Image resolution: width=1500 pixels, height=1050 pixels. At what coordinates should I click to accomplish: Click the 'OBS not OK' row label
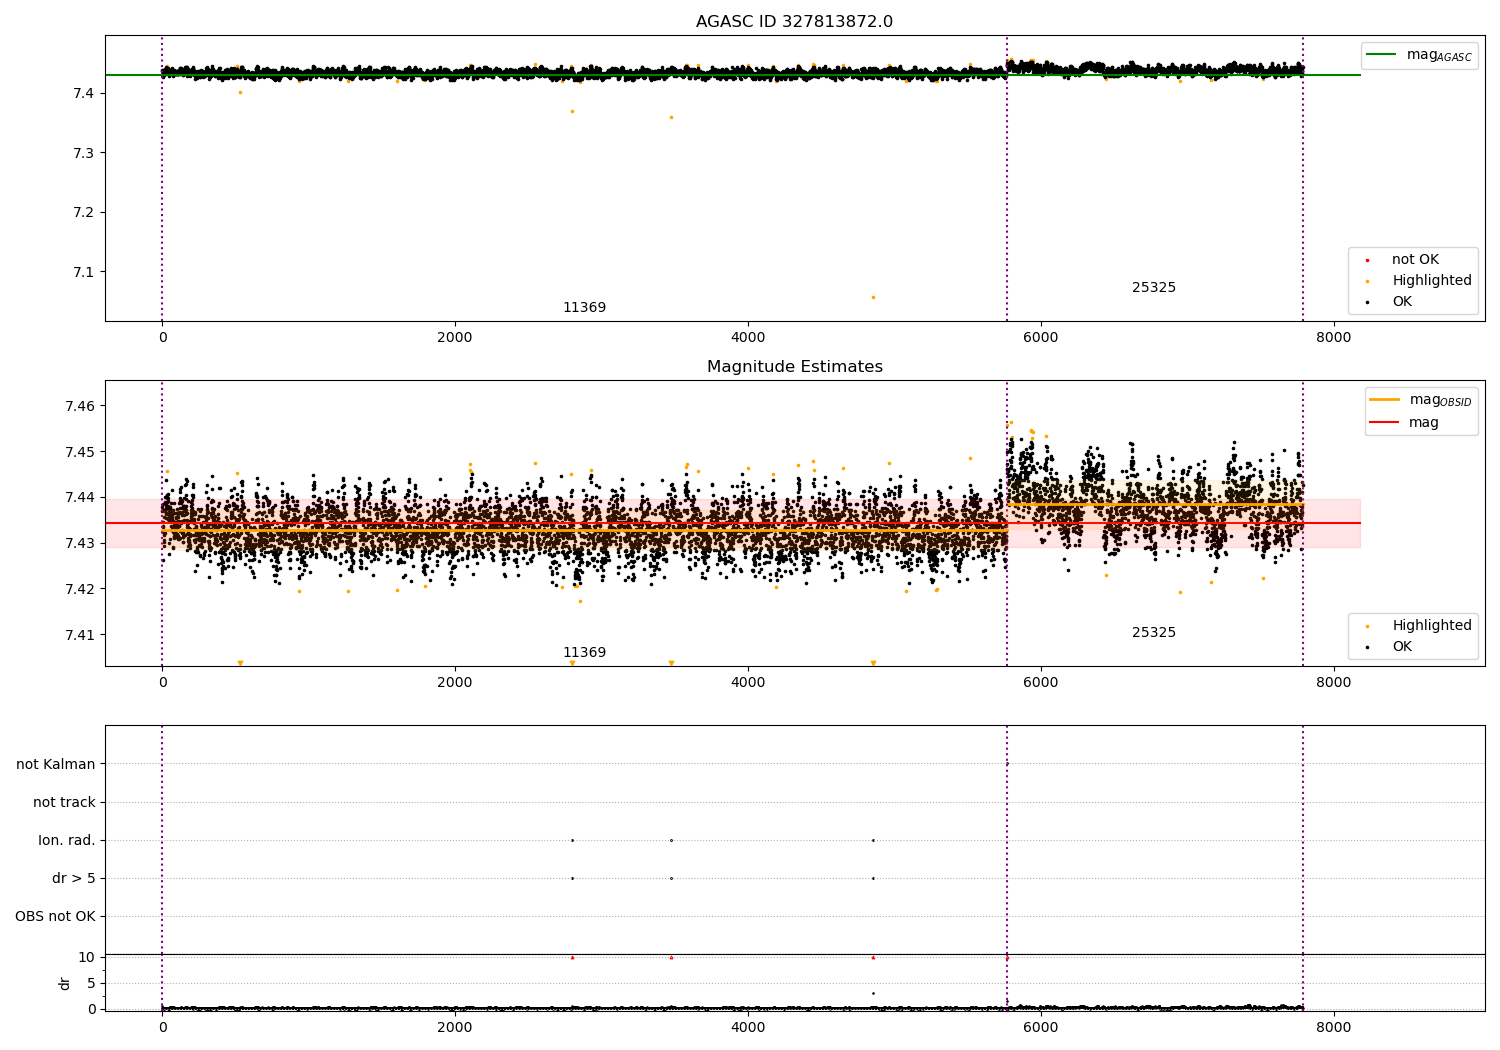[x=55, y=916]
